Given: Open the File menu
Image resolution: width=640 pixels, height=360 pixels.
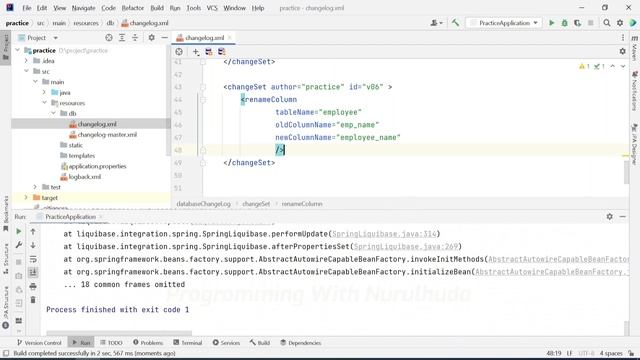Looking at the screenshot, I should coord(27,8).
